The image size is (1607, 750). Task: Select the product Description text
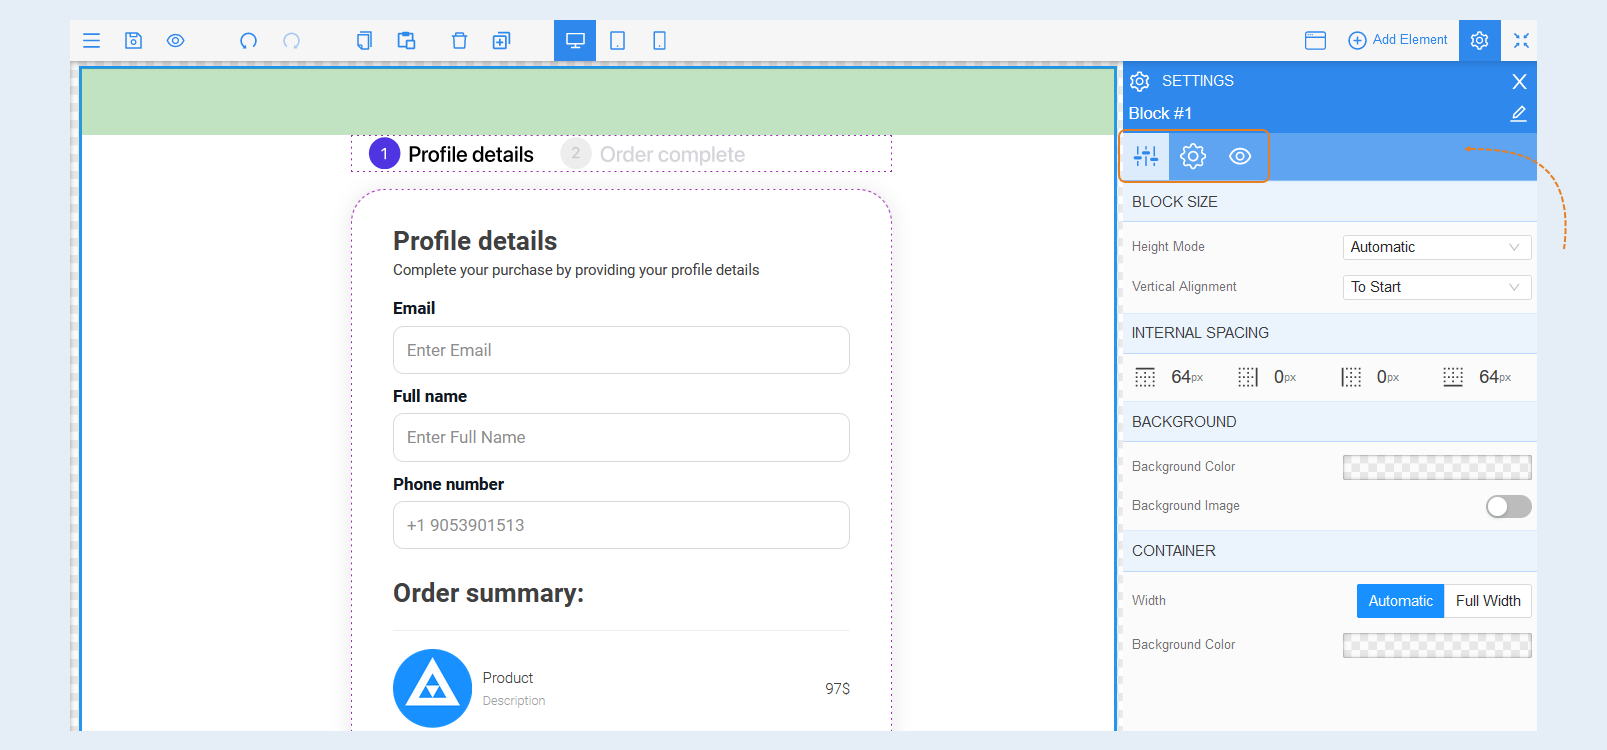514,701
